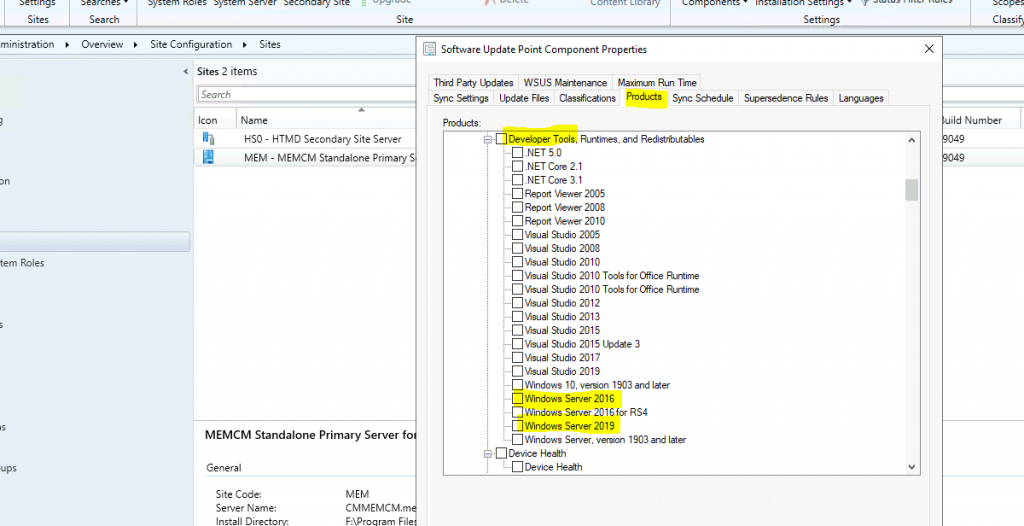Viewport: 1024px width, 526px height.
Task: Open breadcrumb arrow after Overview
Action: coord(136,45)
